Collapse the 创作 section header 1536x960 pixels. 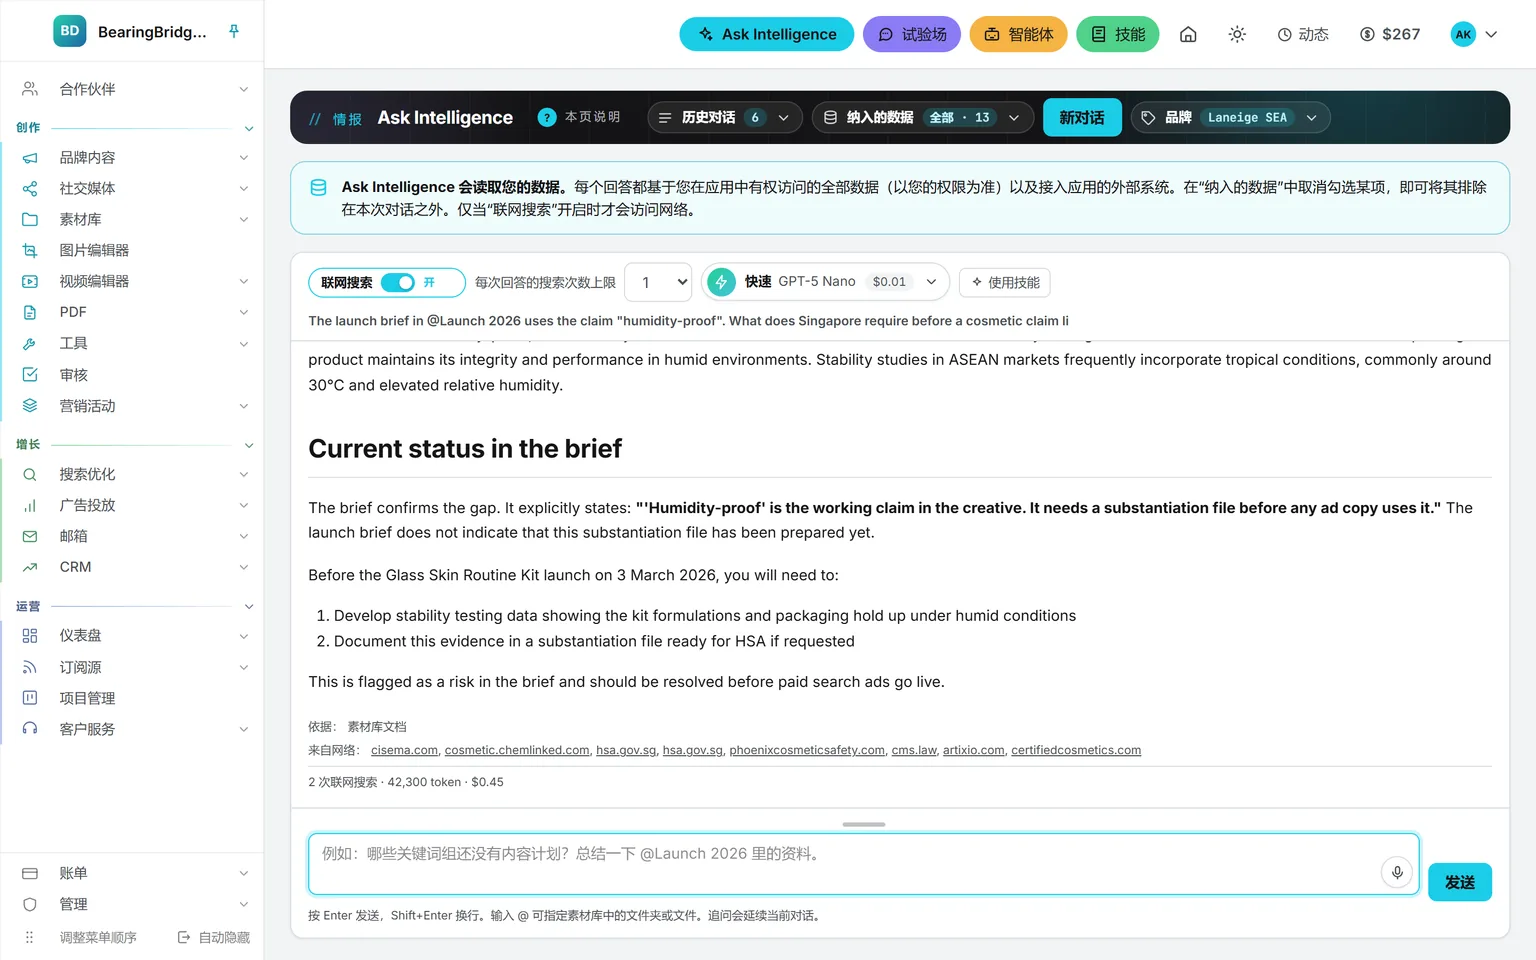pos(132,128)
